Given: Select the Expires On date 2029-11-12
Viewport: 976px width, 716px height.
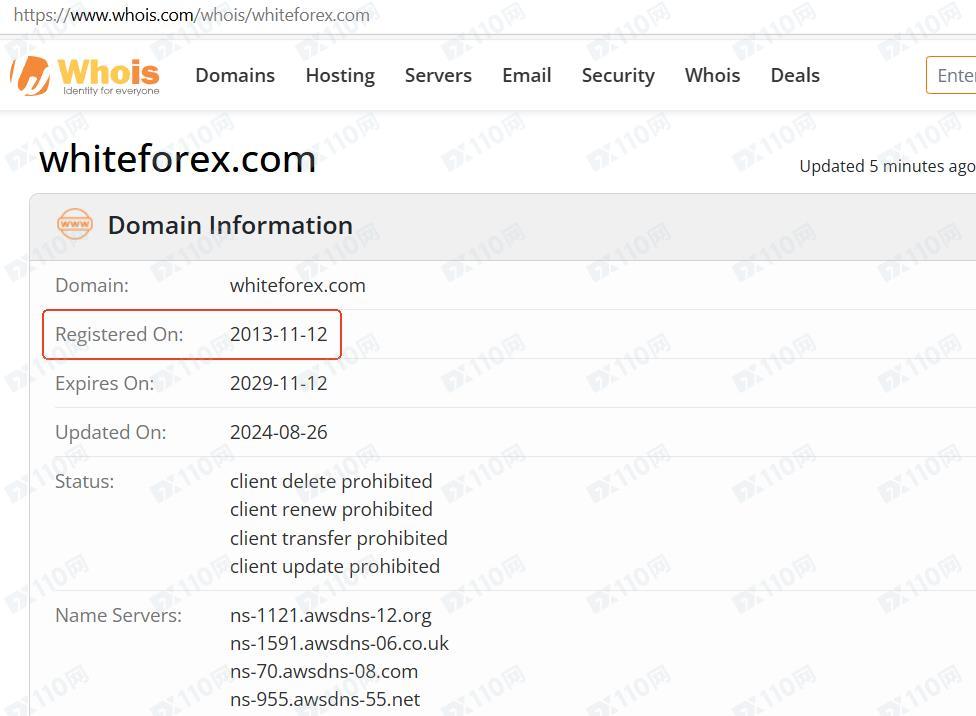Looking at the screenshot, I should coord(278,384).
